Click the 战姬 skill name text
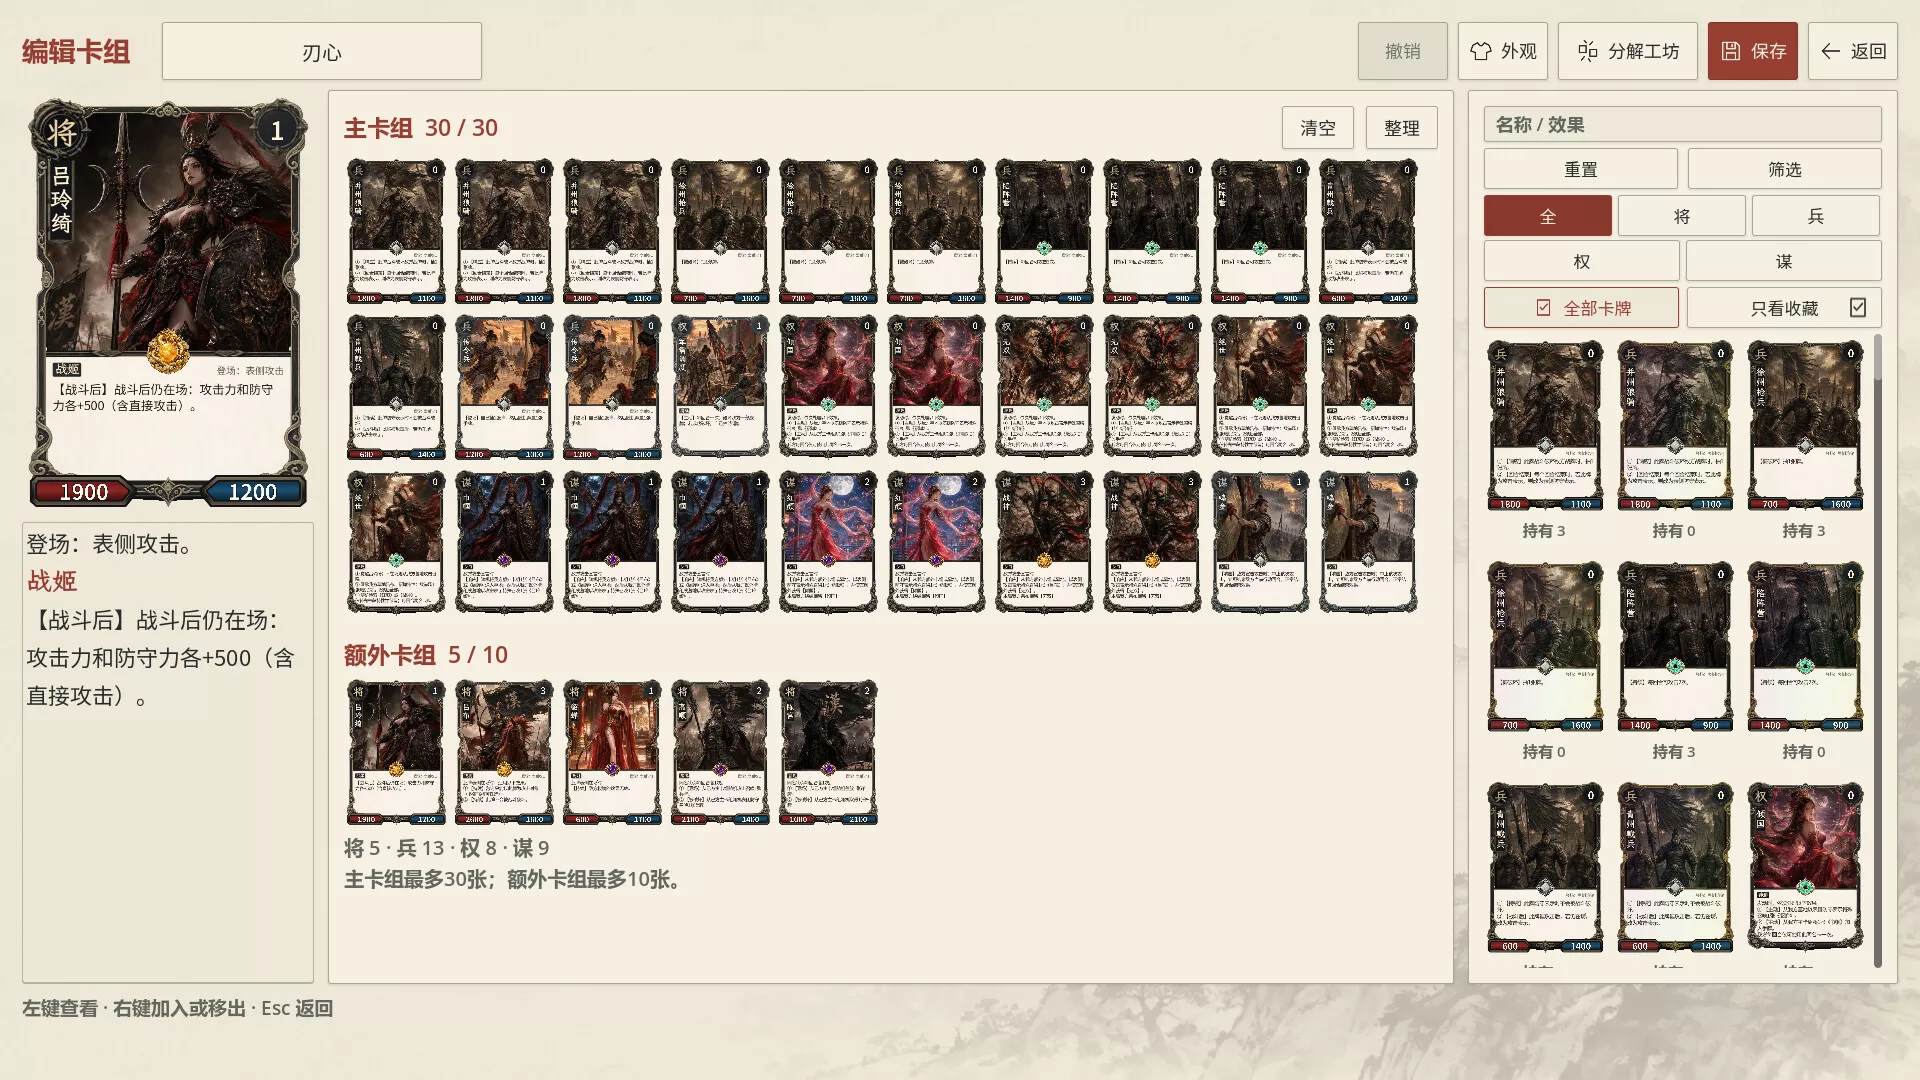The width and height of the screenshot is (1920, 1080). point(52,581)
